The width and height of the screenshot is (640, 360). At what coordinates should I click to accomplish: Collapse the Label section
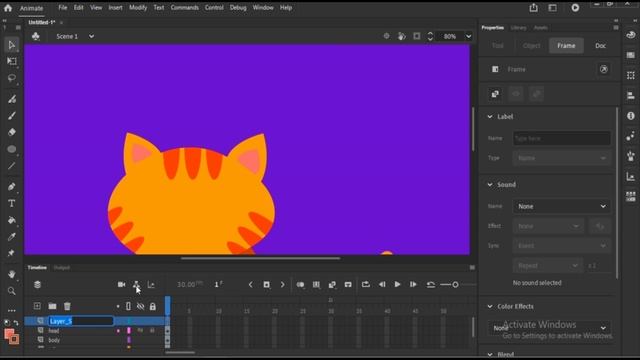coord(490,117)
